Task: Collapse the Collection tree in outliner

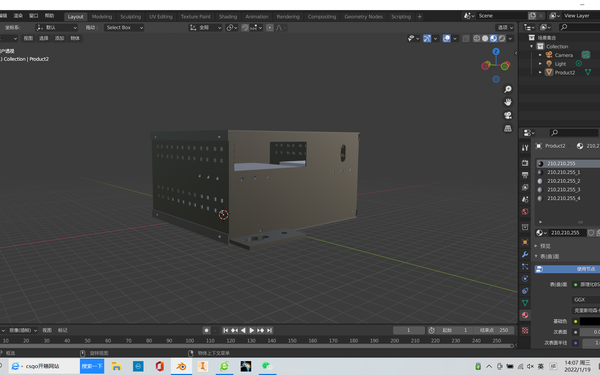Action: 532,46
